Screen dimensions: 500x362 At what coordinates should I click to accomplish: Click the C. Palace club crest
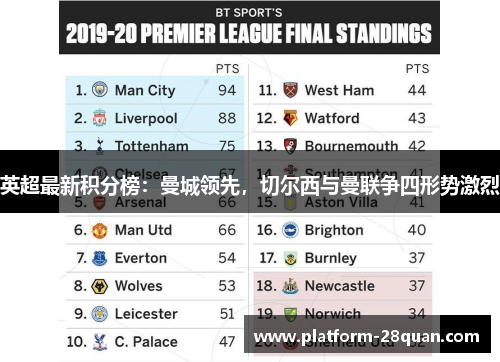99,342
